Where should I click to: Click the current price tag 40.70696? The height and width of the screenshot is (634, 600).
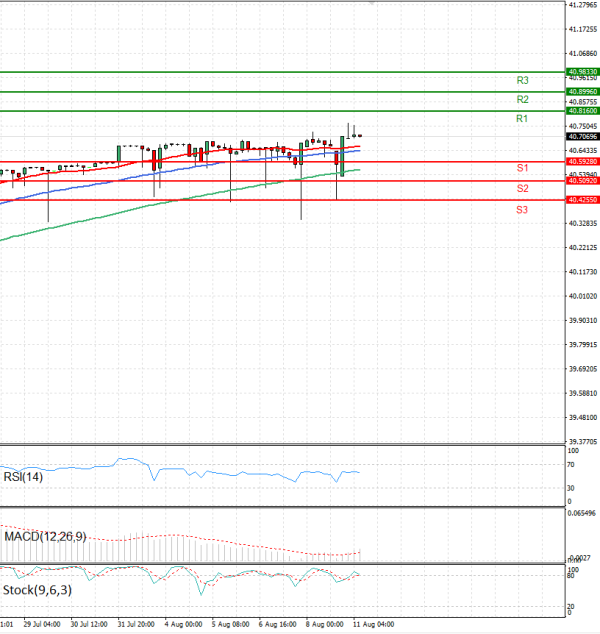click(x=582, y=136)
